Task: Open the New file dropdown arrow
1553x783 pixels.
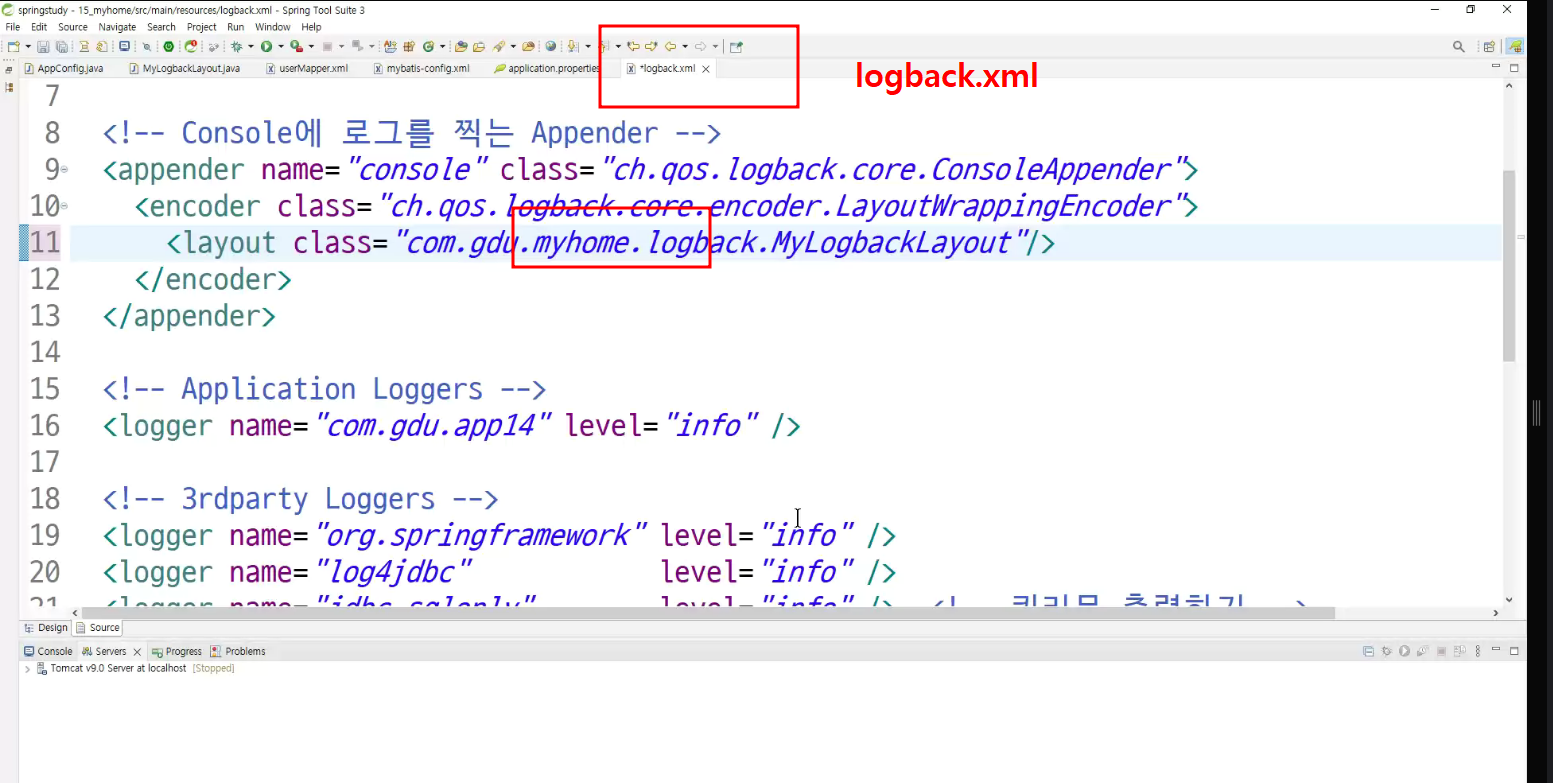Action: [x=28, y=46]
